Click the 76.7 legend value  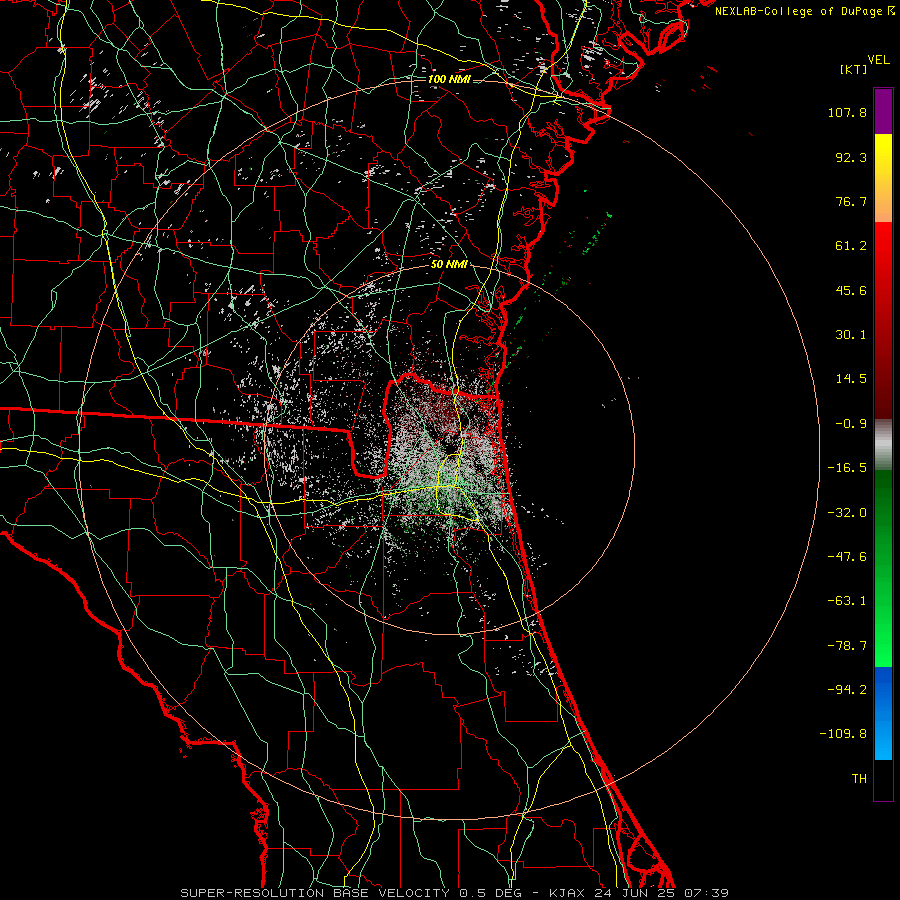(851, 201)
